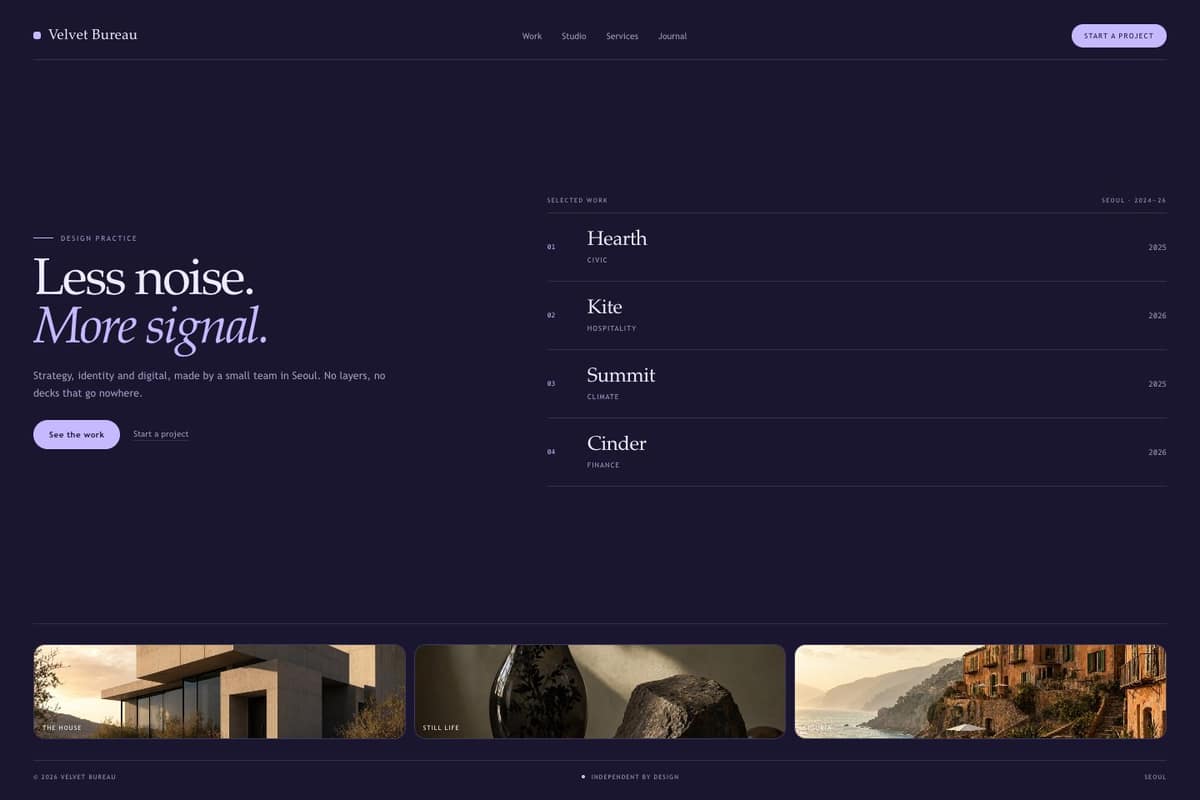Screen dimensions: 1200x800
Task: Click the 2025 year in Summit row
Action: coord(1157,384)
